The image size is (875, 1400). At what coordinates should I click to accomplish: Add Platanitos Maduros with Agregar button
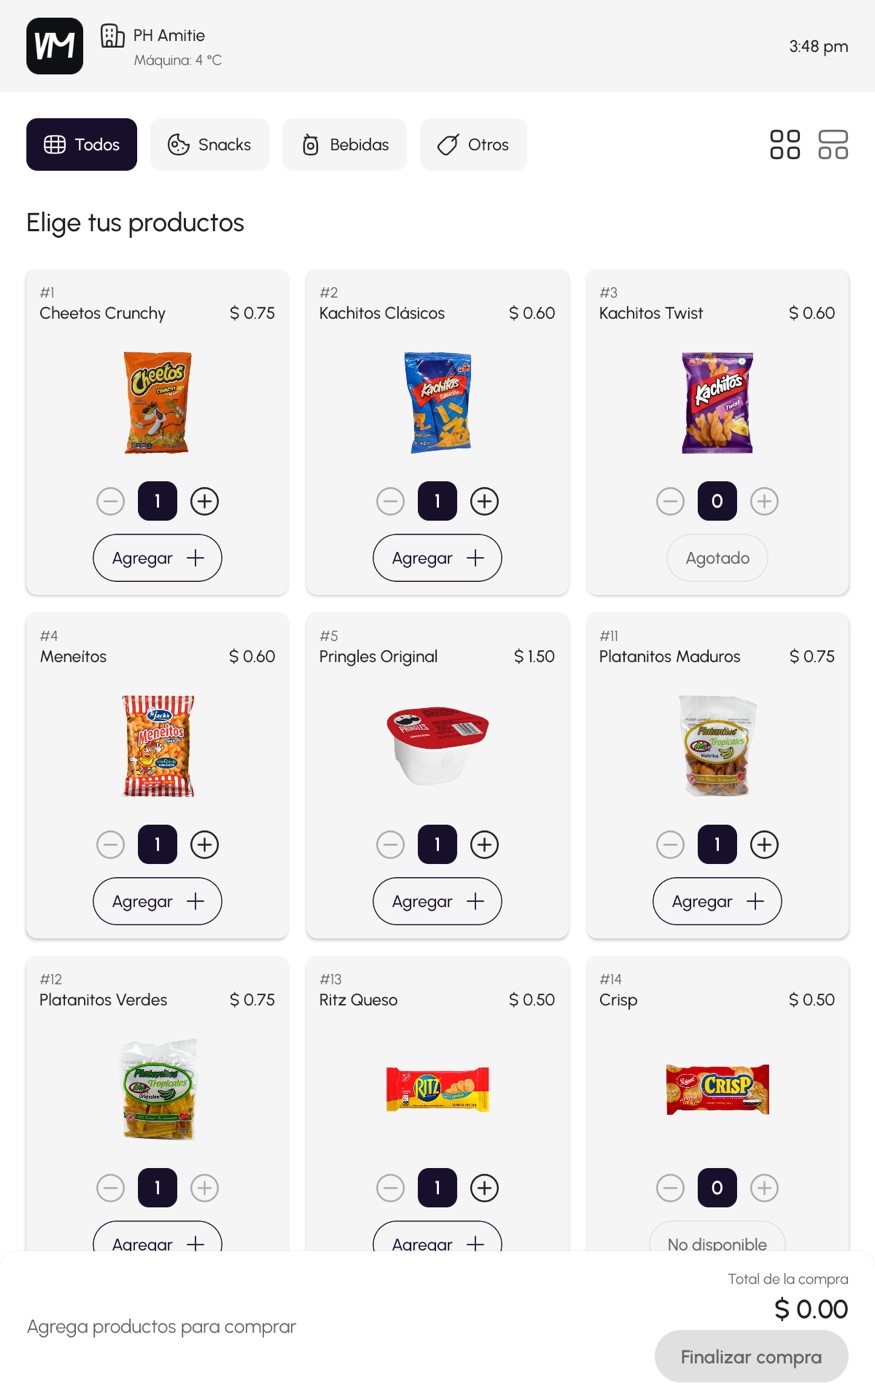(717, 901)
